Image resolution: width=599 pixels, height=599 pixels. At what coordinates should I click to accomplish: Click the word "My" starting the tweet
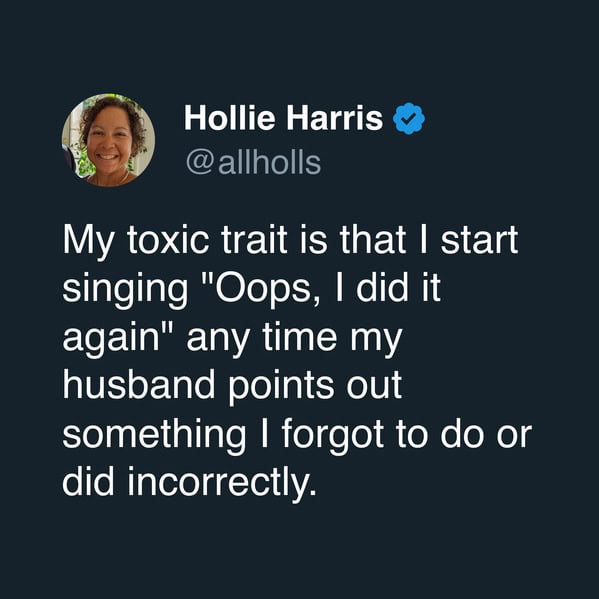(x=88, y=242)
